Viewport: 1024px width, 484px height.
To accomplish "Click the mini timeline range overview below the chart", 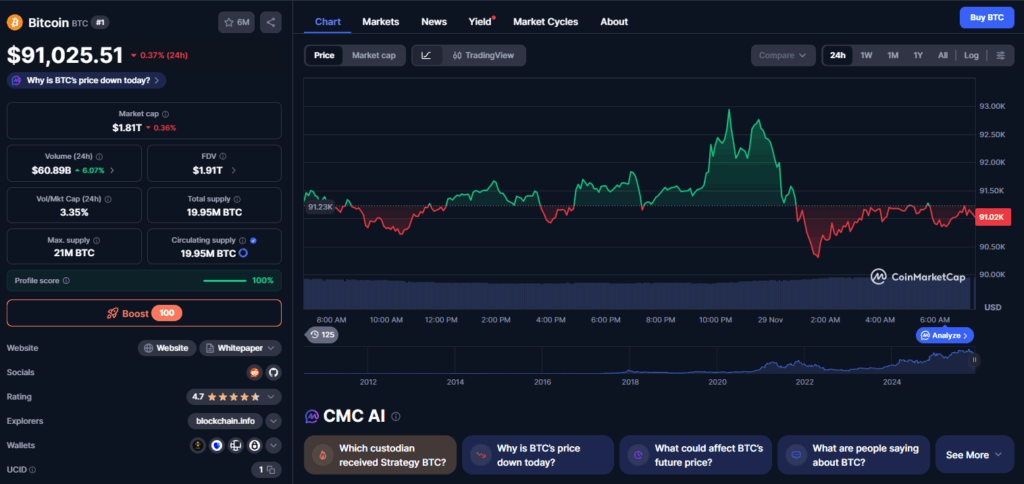I will 640,363.
